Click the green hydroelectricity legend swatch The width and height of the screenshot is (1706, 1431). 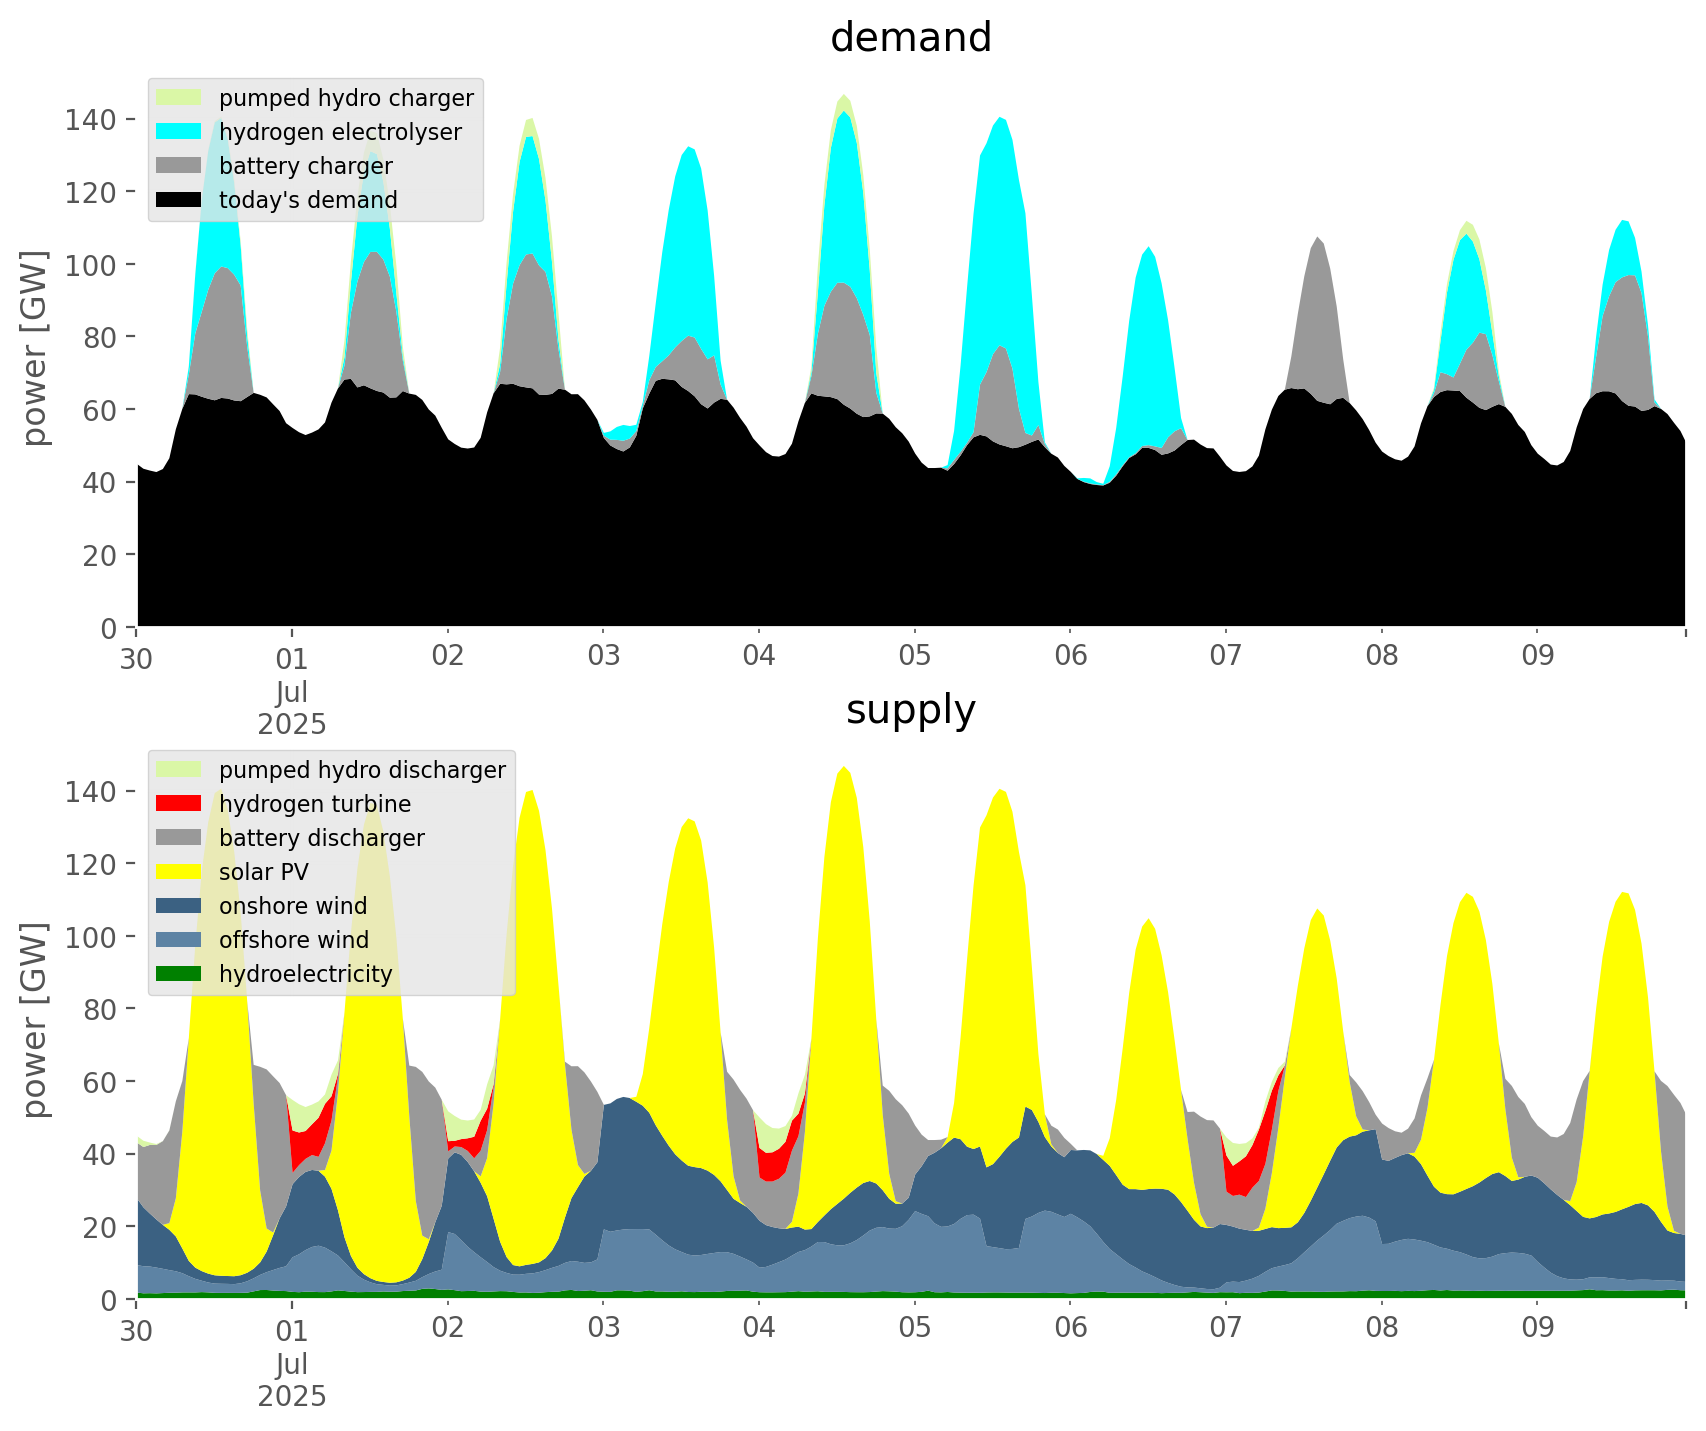click(x=179, y=974)
